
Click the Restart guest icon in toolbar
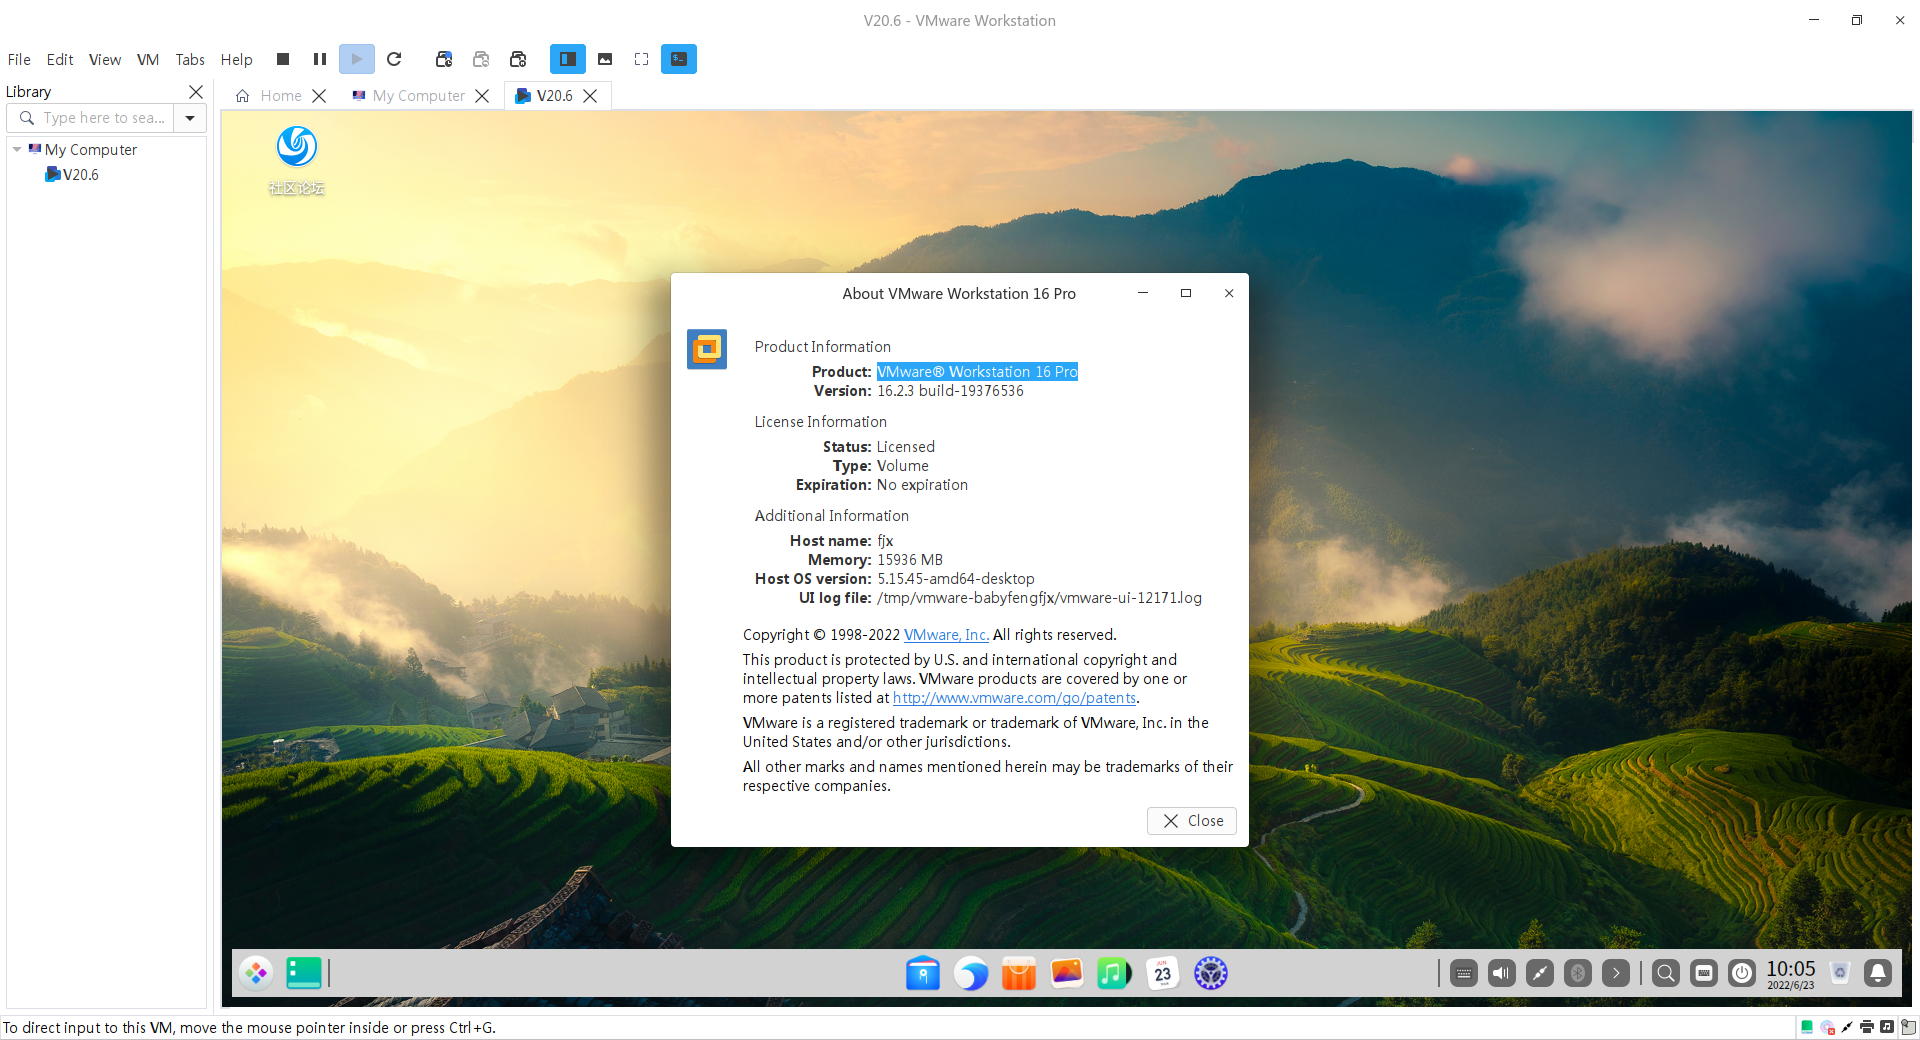(394, 59)
